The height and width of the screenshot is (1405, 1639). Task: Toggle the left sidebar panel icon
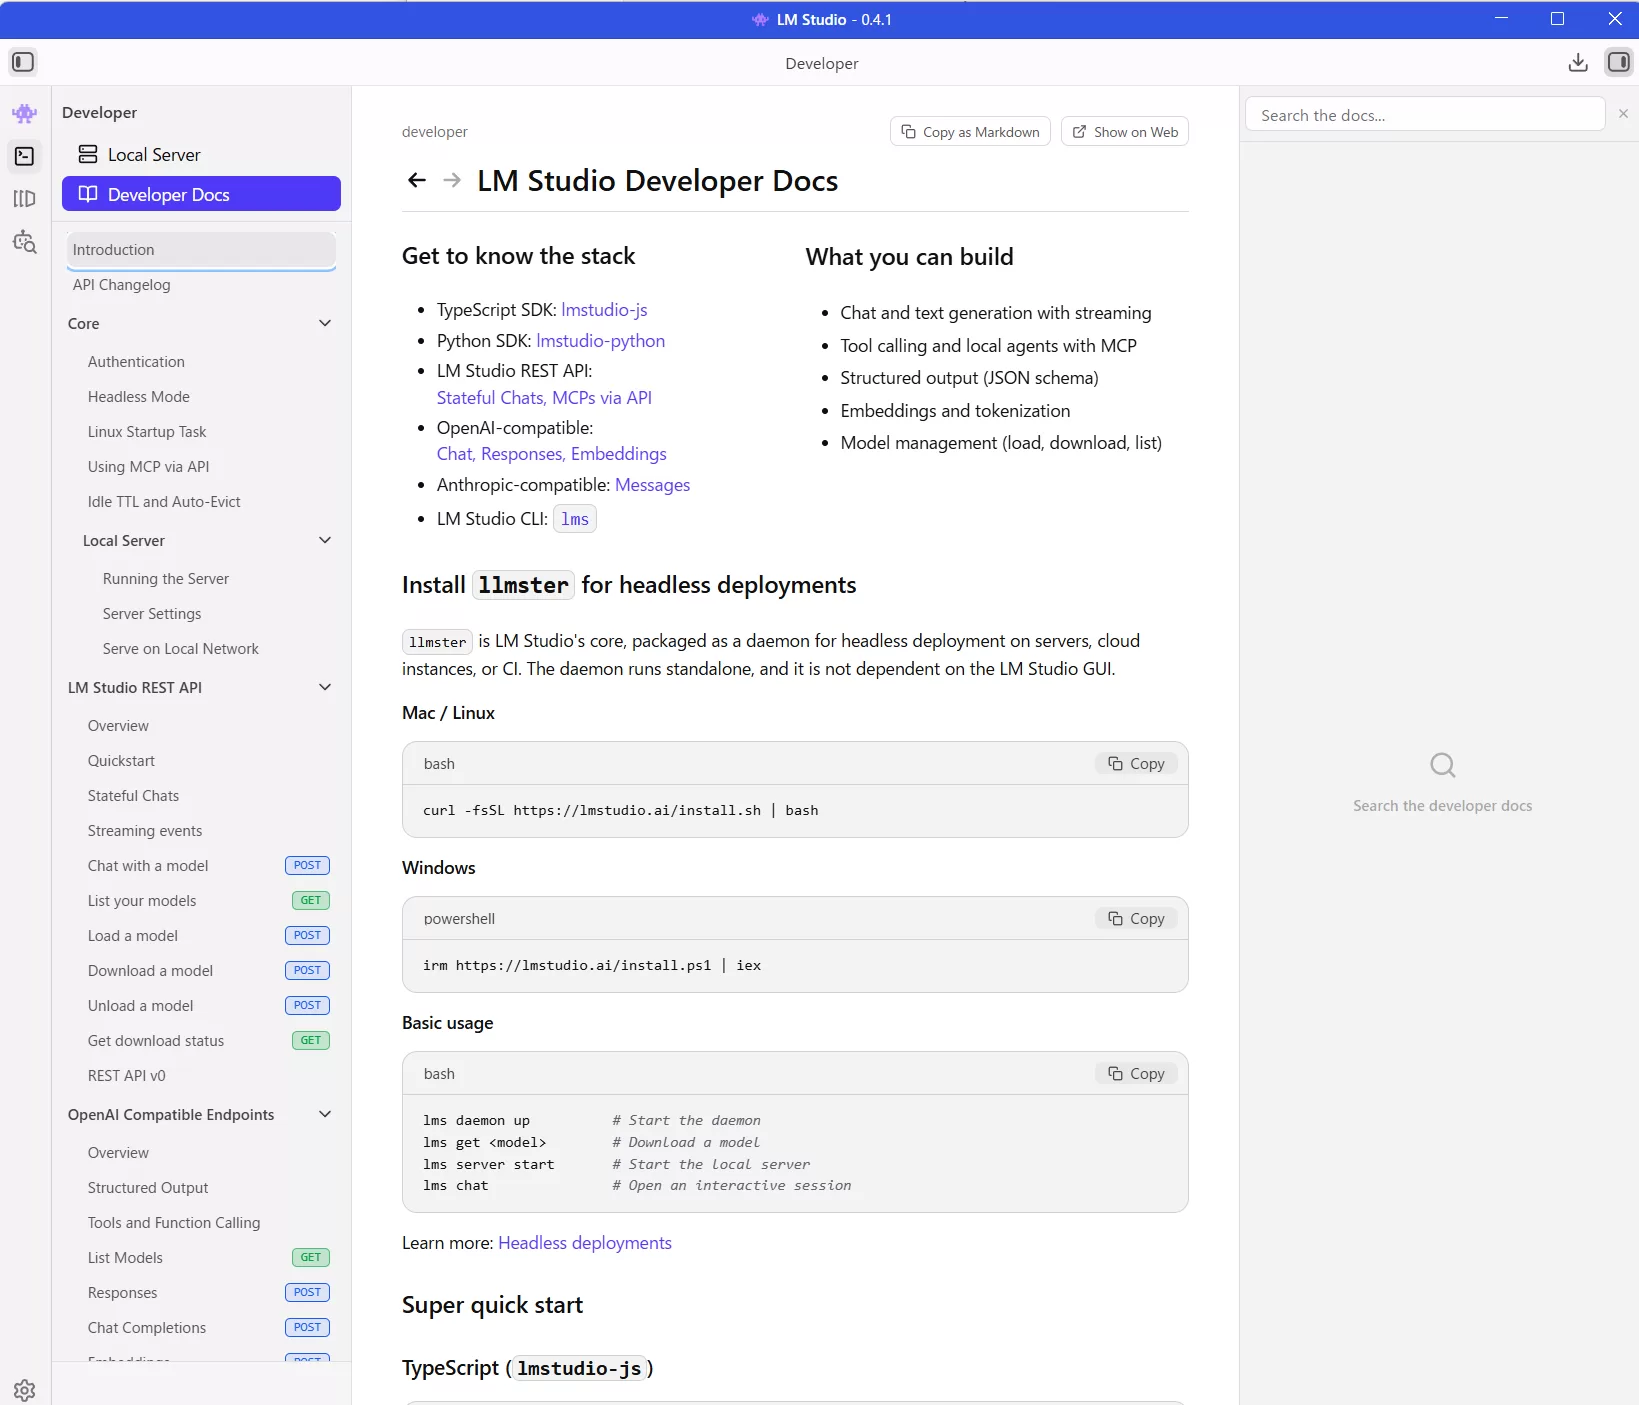[x=23, y=62]
